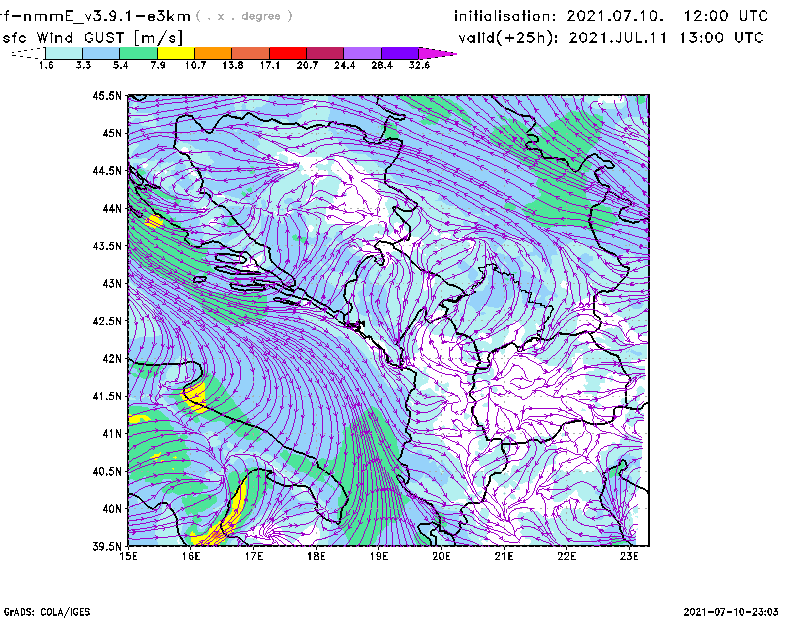Click the 45N latitude label
800x618 pixels.
112,133
